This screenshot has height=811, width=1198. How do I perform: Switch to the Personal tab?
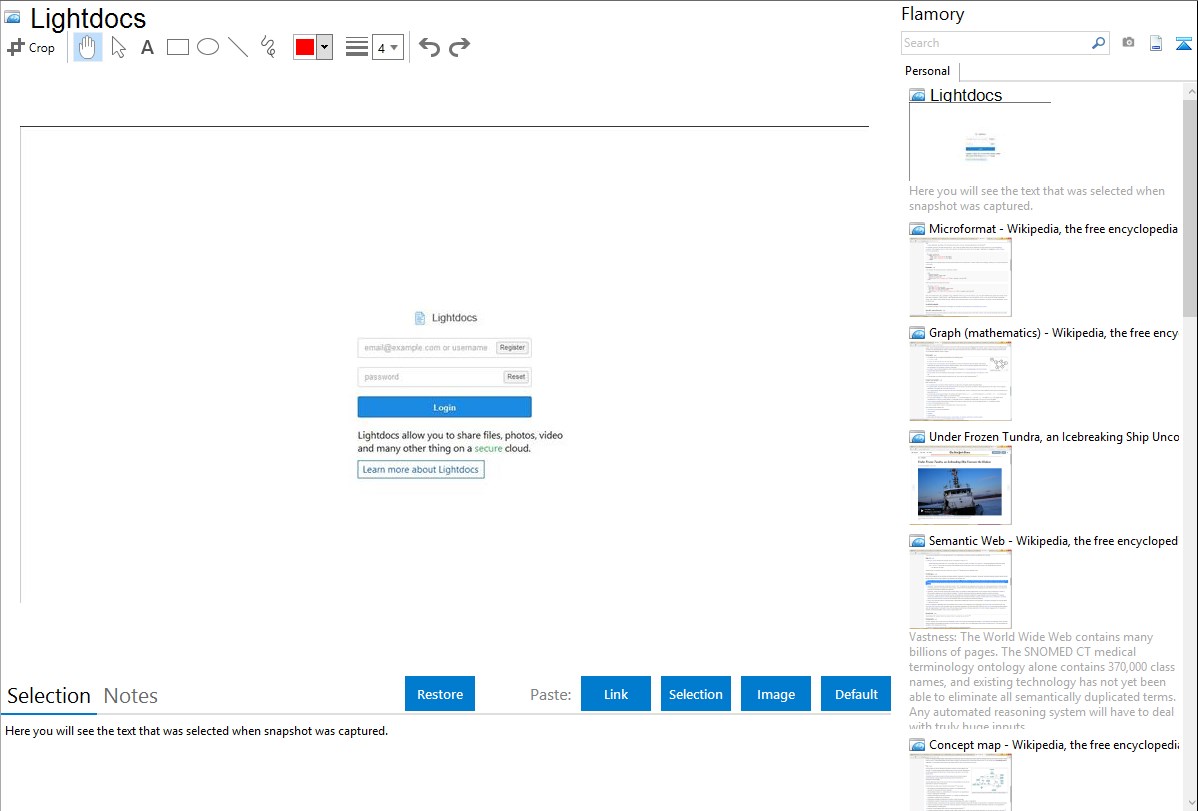pos(928,71)
